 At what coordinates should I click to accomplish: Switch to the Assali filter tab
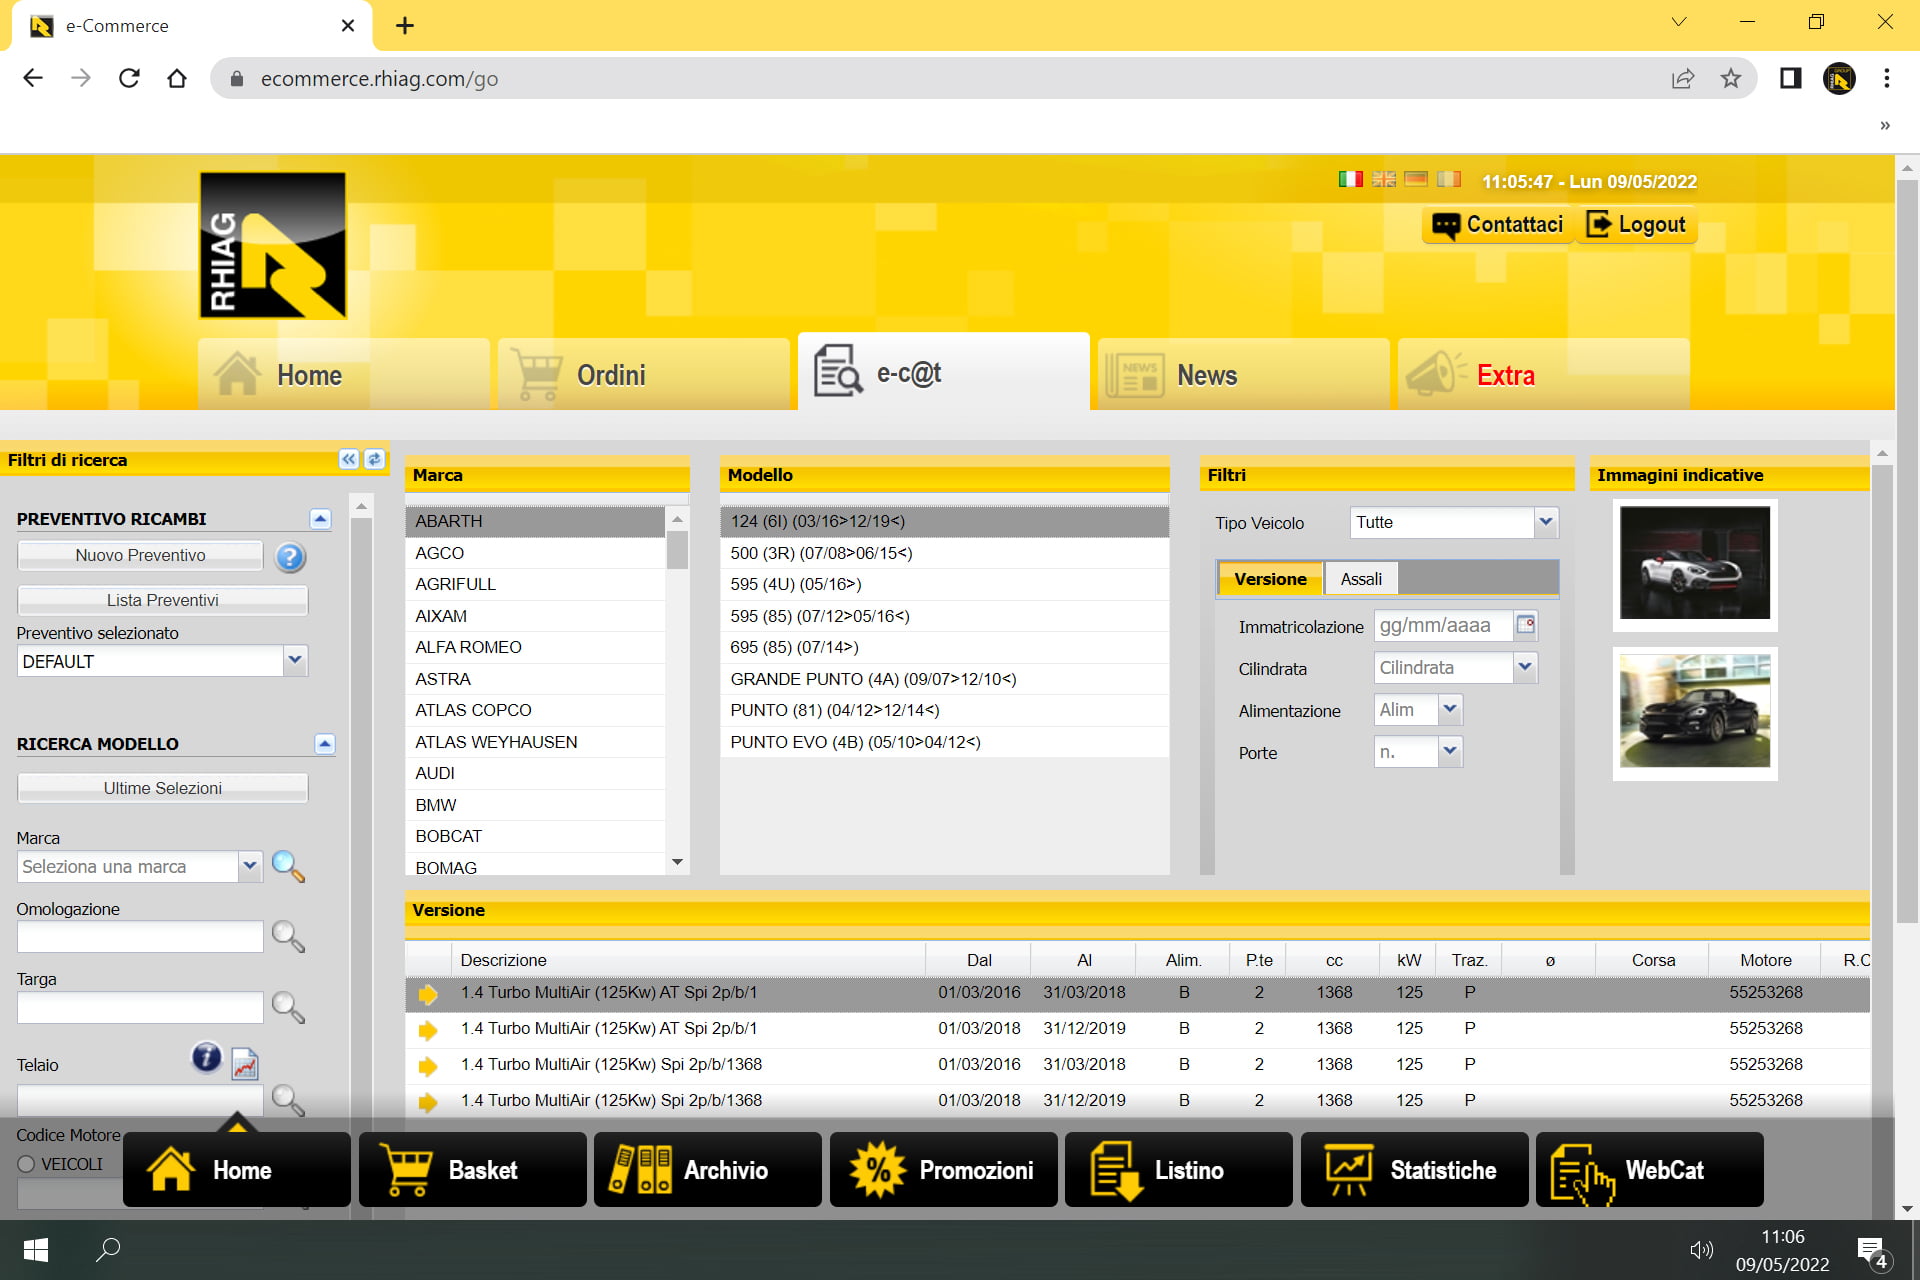(x=1361, y=579)
